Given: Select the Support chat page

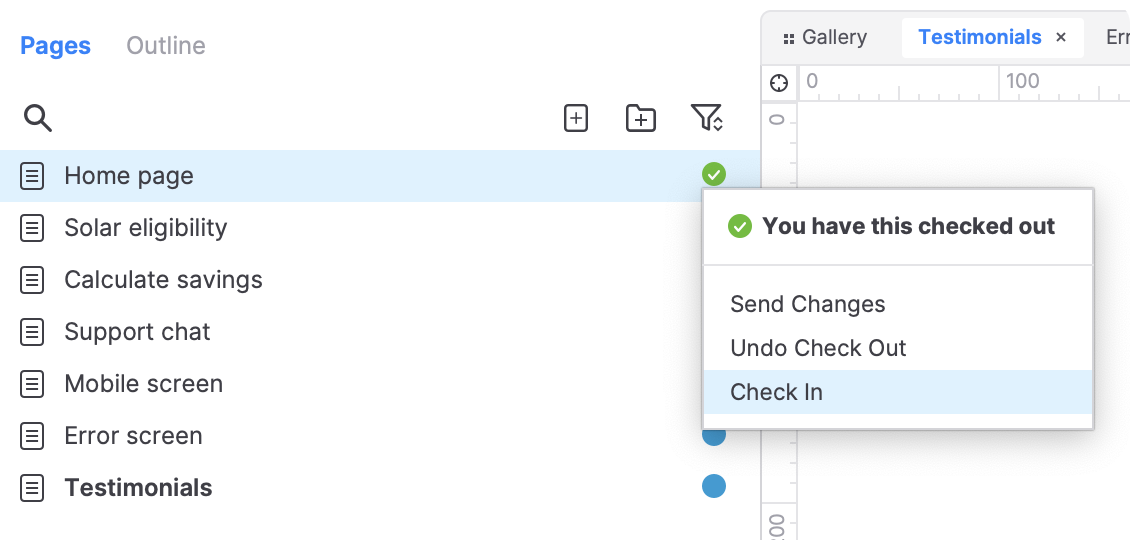Looking at the screenshot, I should tap(137, 332).
